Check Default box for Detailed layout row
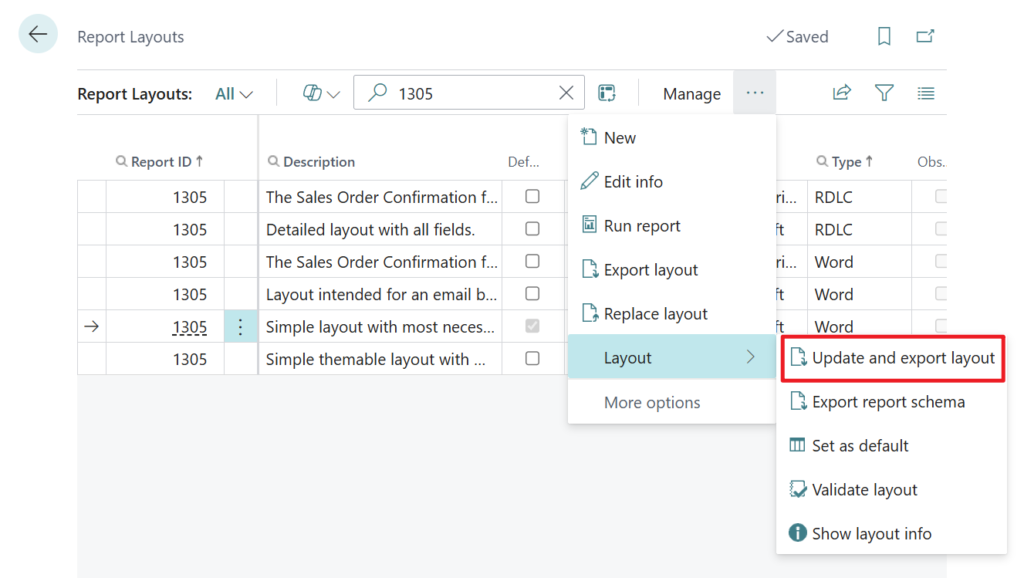This screenshot has height=578, width=1024. 532,229
